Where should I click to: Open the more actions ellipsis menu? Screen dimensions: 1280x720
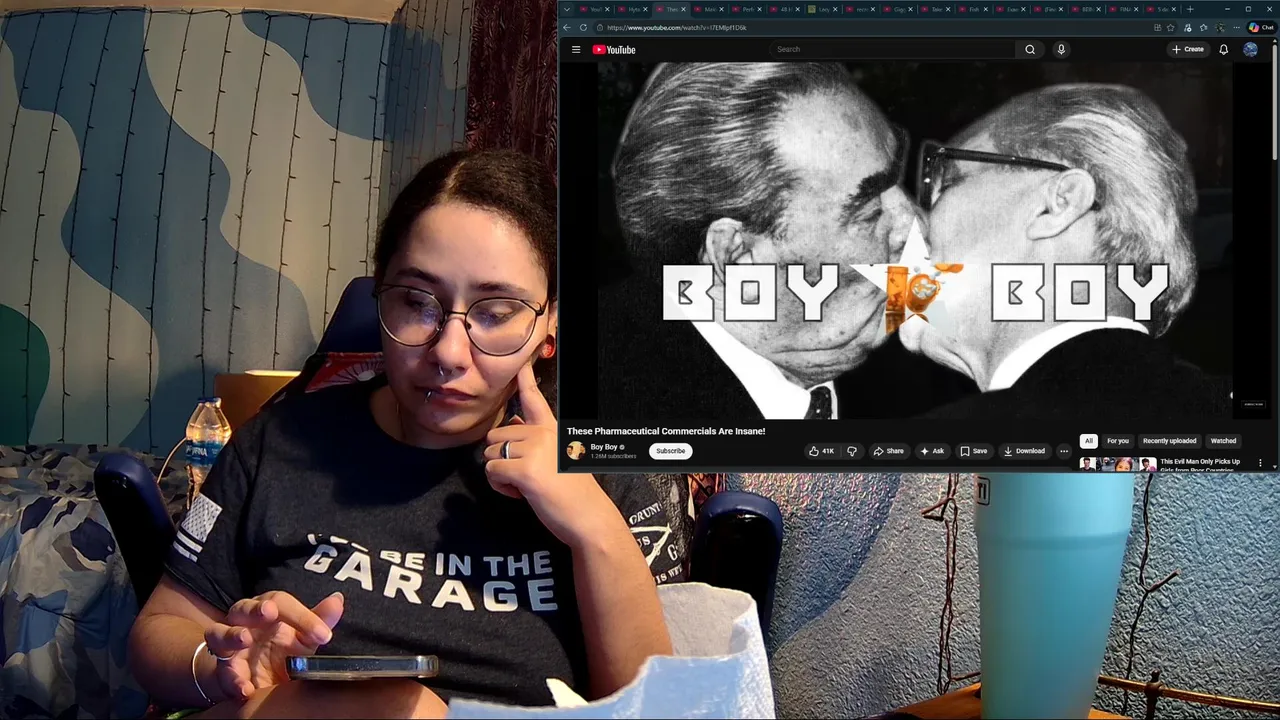(1064, 451)
